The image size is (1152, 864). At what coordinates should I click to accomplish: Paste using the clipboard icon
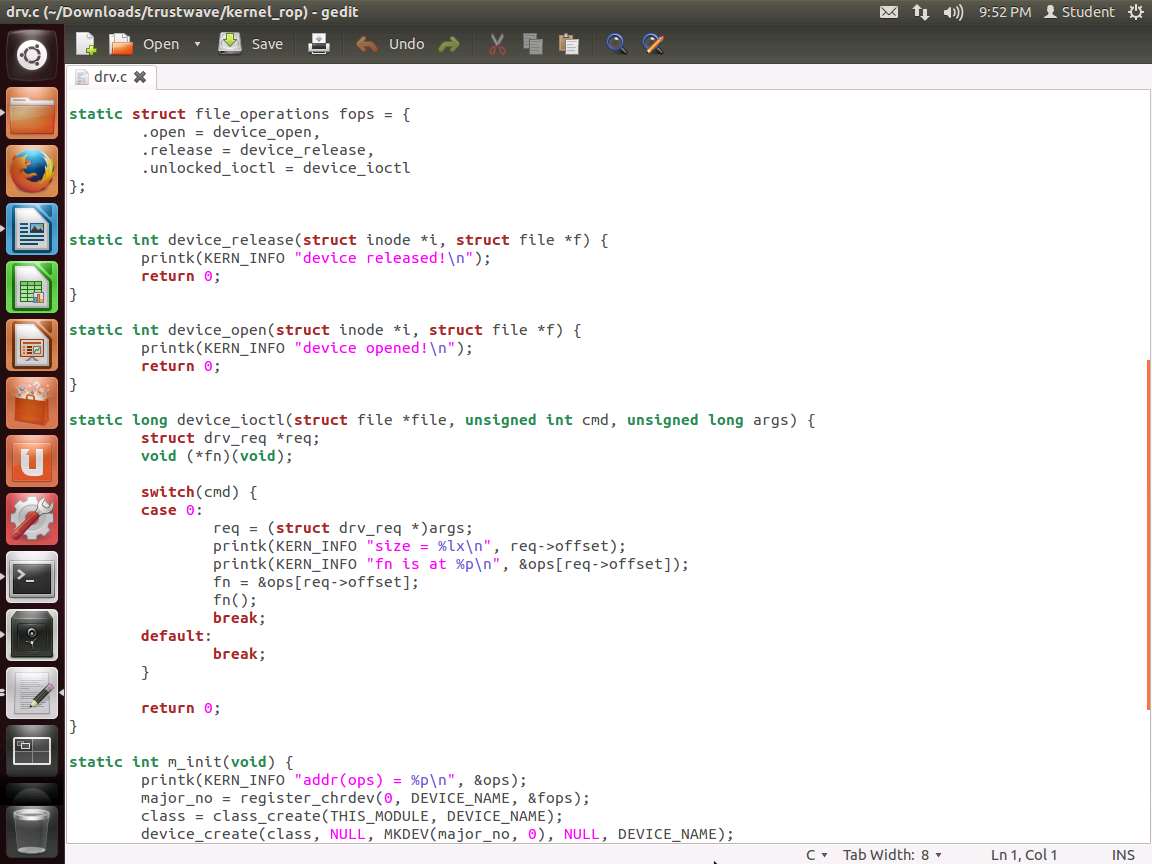pos(568,44)
